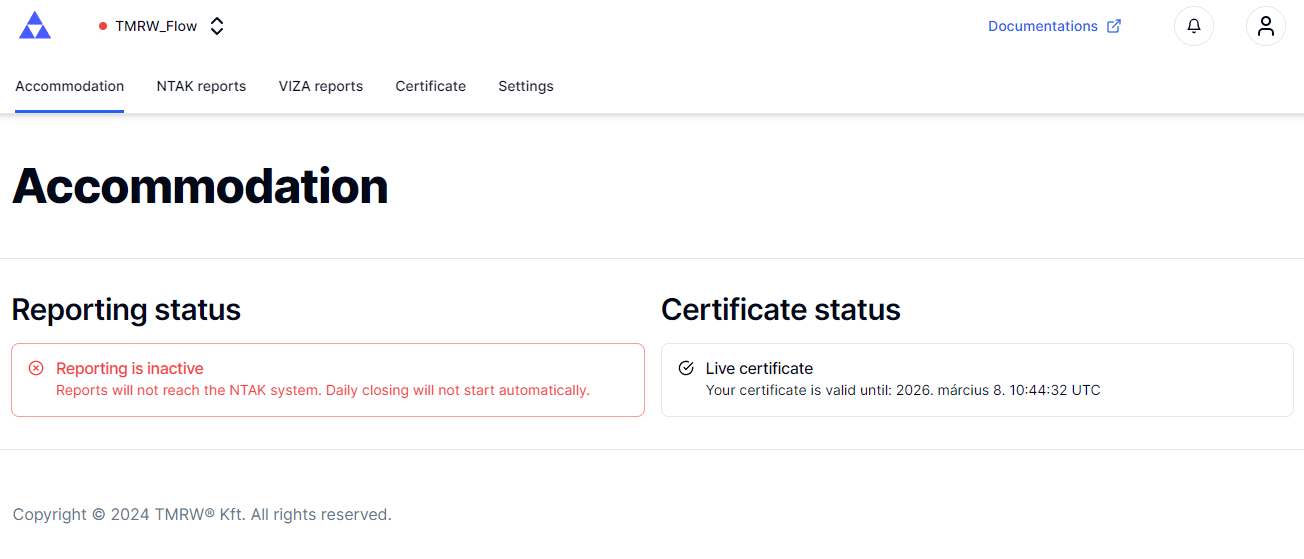Switch to the Settings tab

click(x=526, y=86)
